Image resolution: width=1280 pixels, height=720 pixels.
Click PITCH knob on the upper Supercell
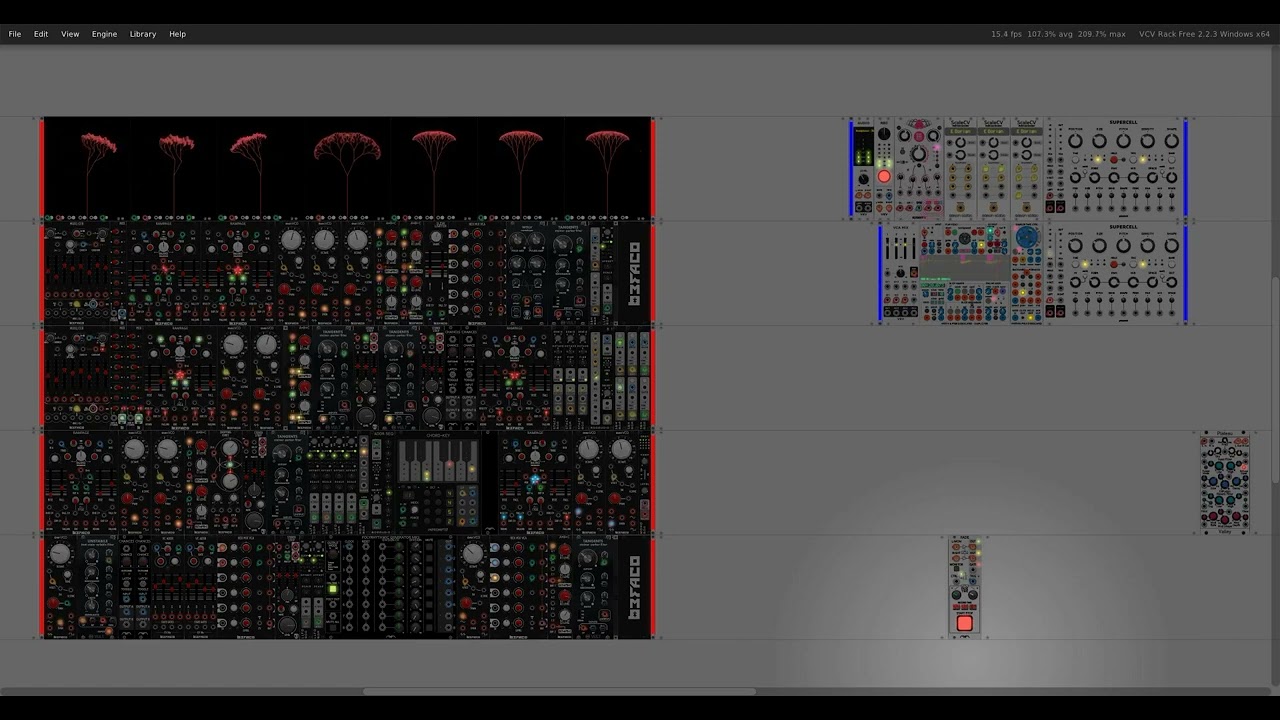1123,141
